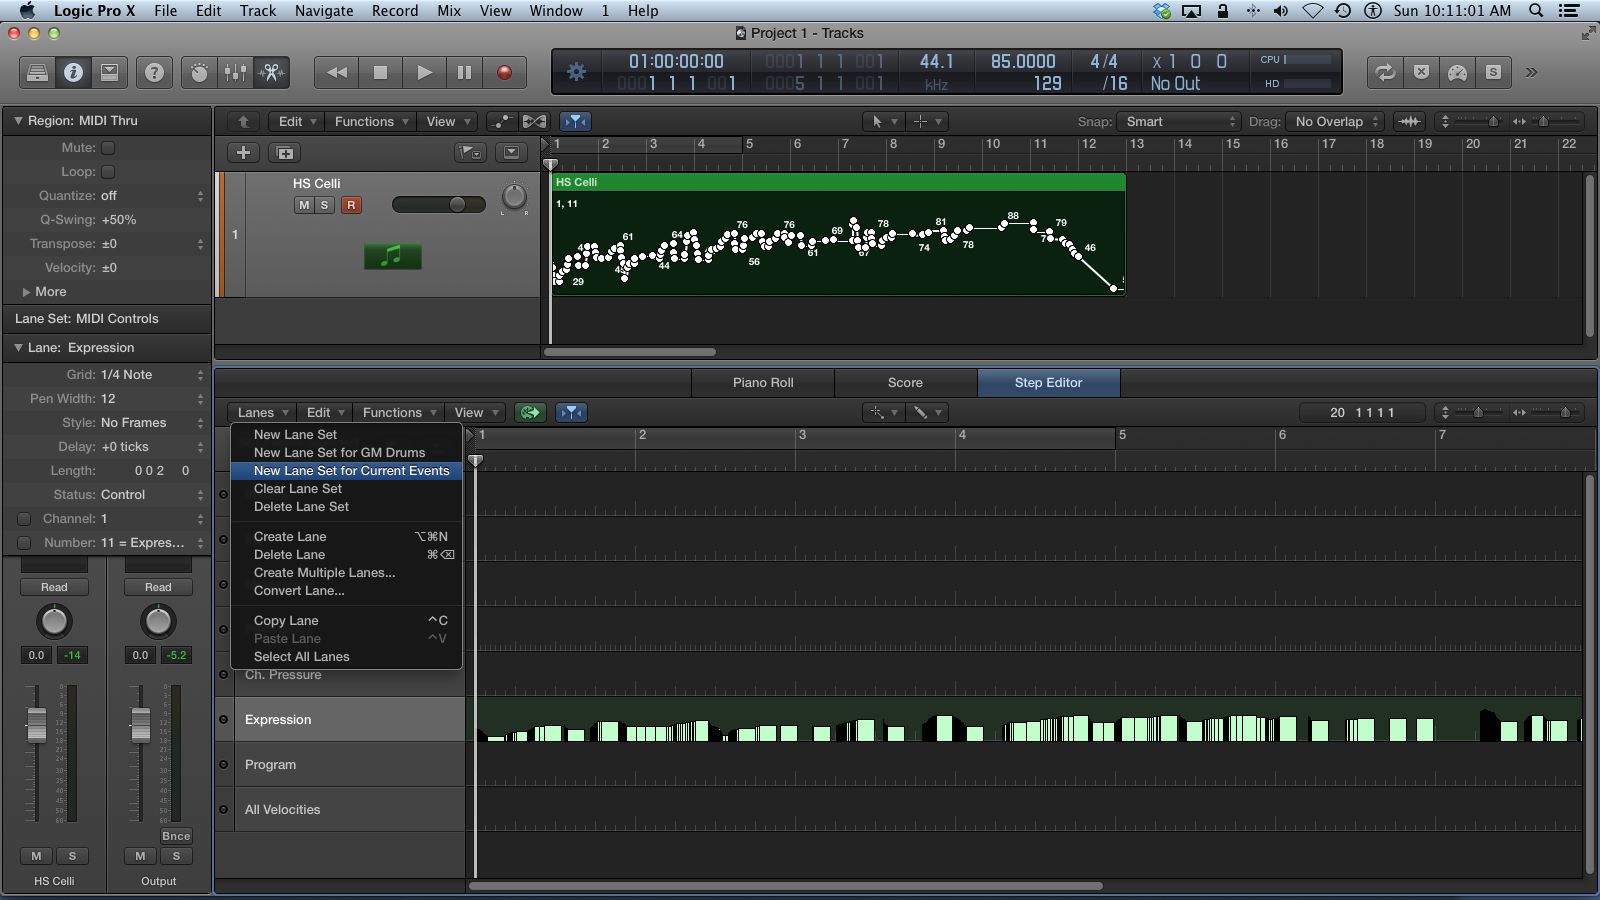
Task: Duplicate track with plus-box icon
Action: (285, 152)
